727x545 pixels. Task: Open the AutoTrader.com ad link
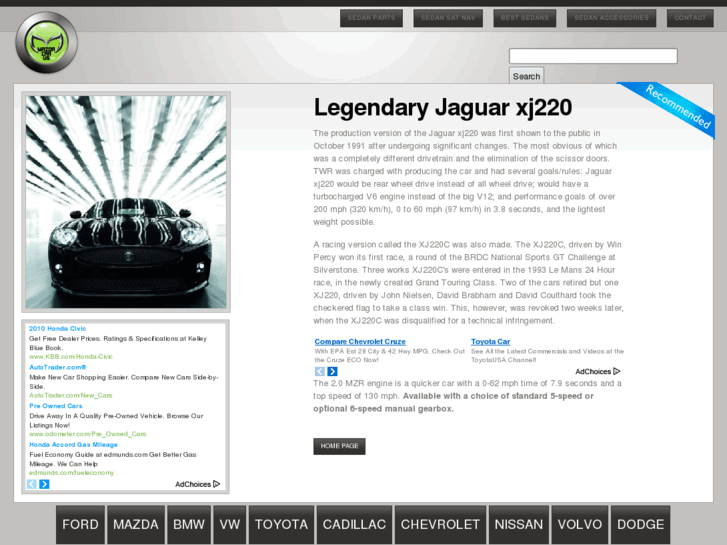(x=57, y=367)
